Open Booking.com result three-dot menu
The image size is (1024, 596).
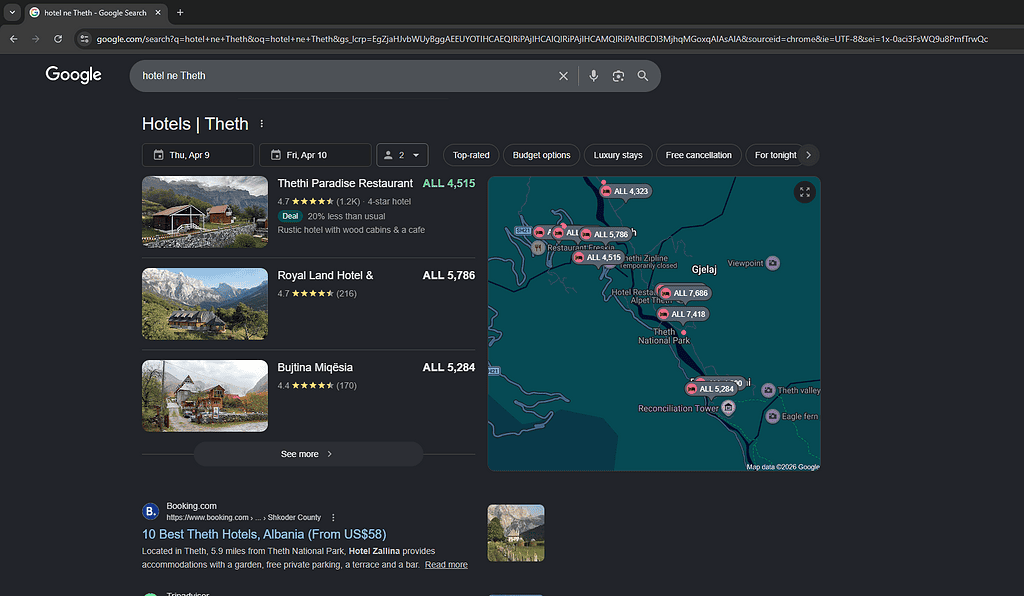coord(333,518)
